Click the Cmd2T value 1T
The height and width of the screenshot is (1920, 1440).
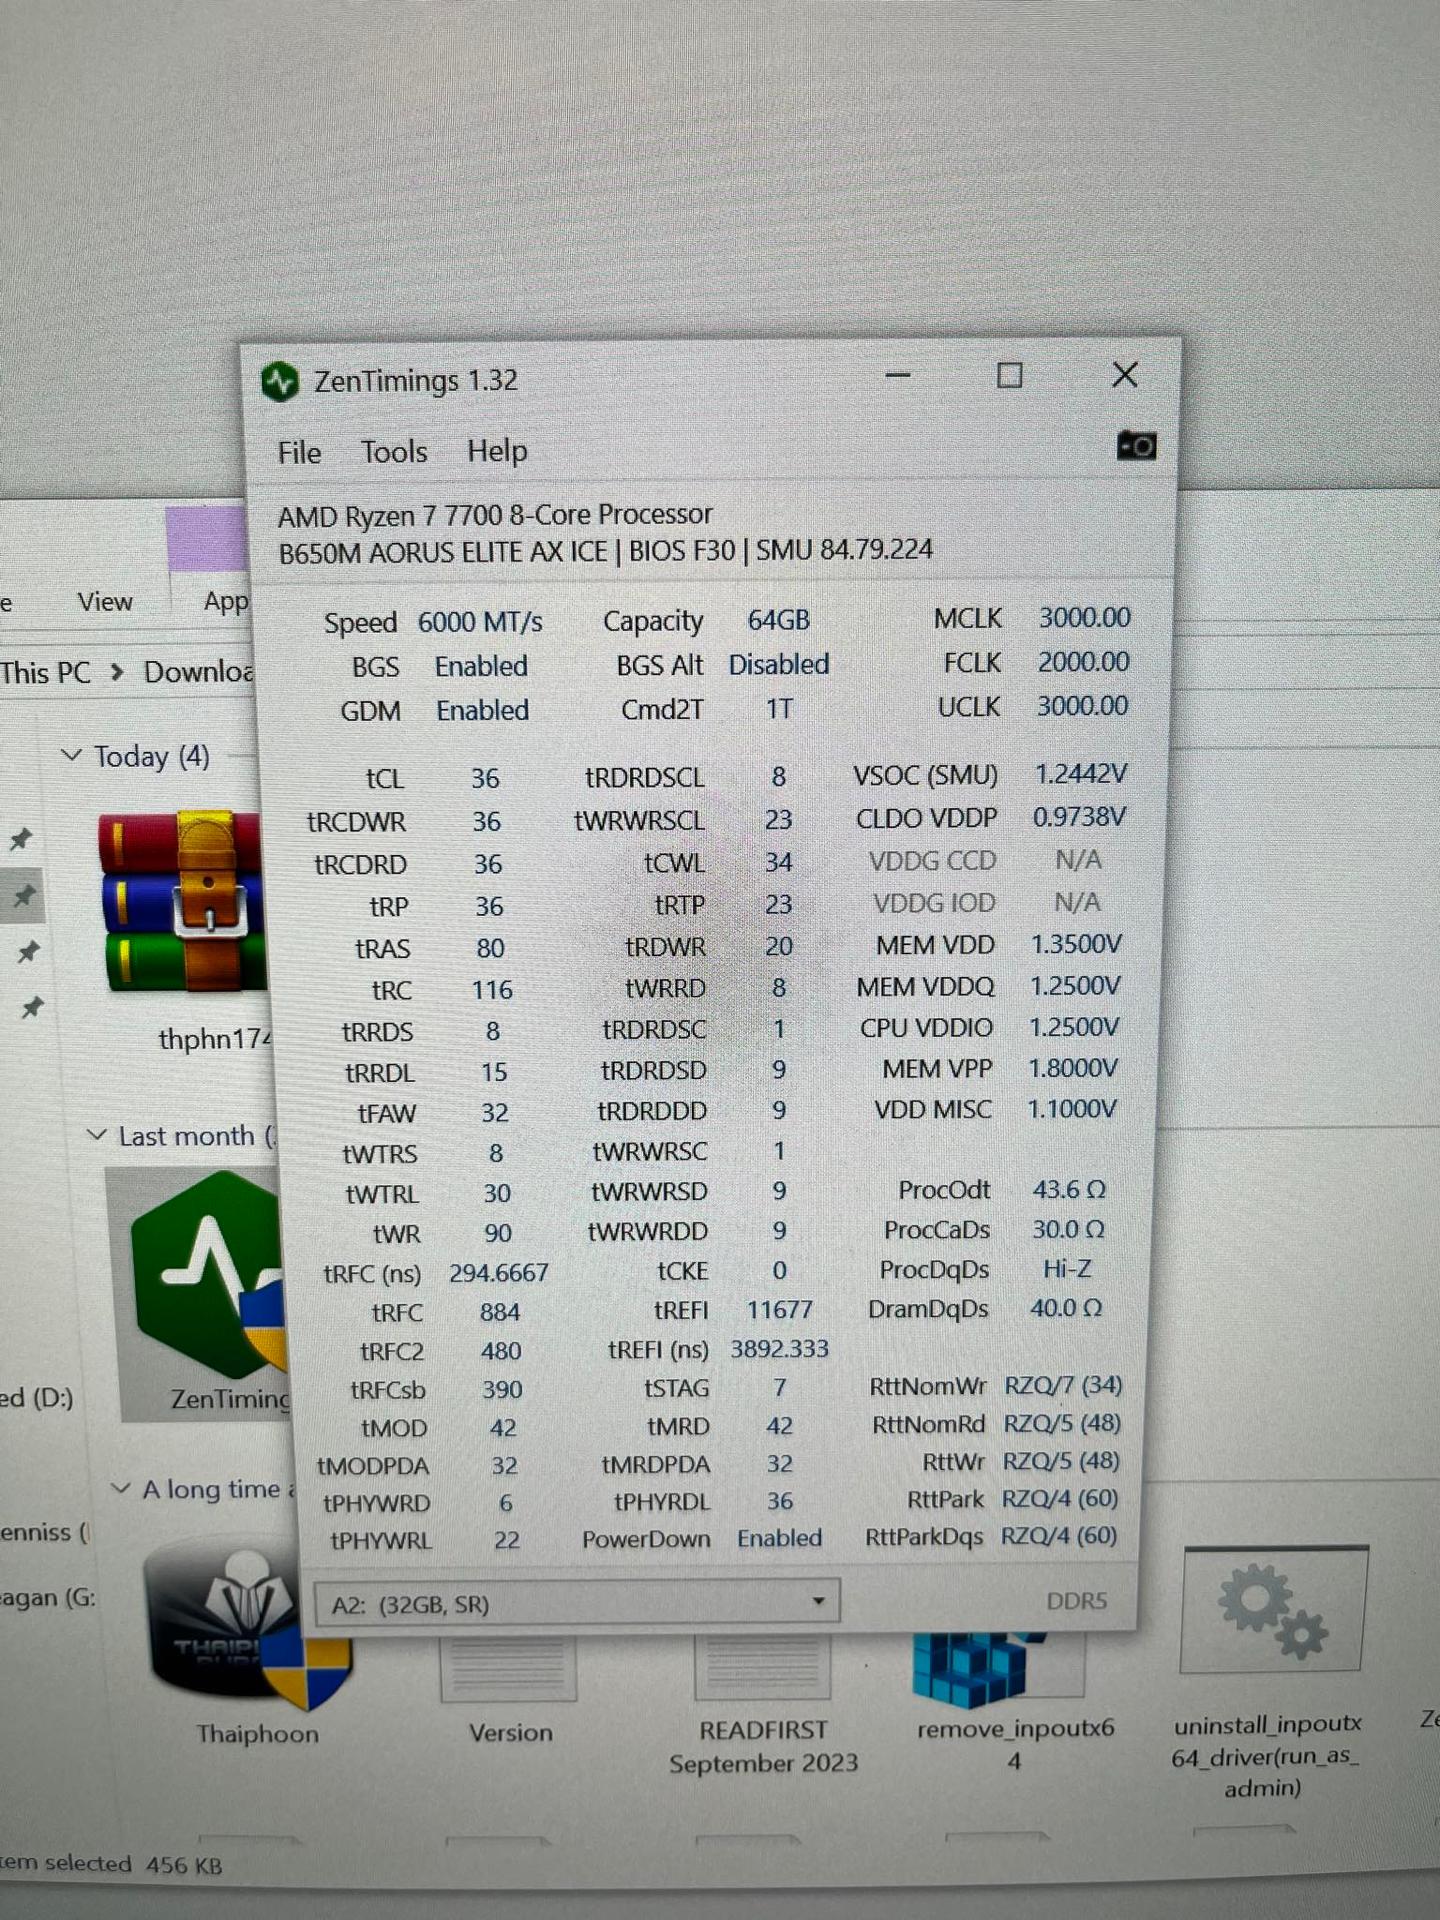pyautogui.click(x=779, y=709)
